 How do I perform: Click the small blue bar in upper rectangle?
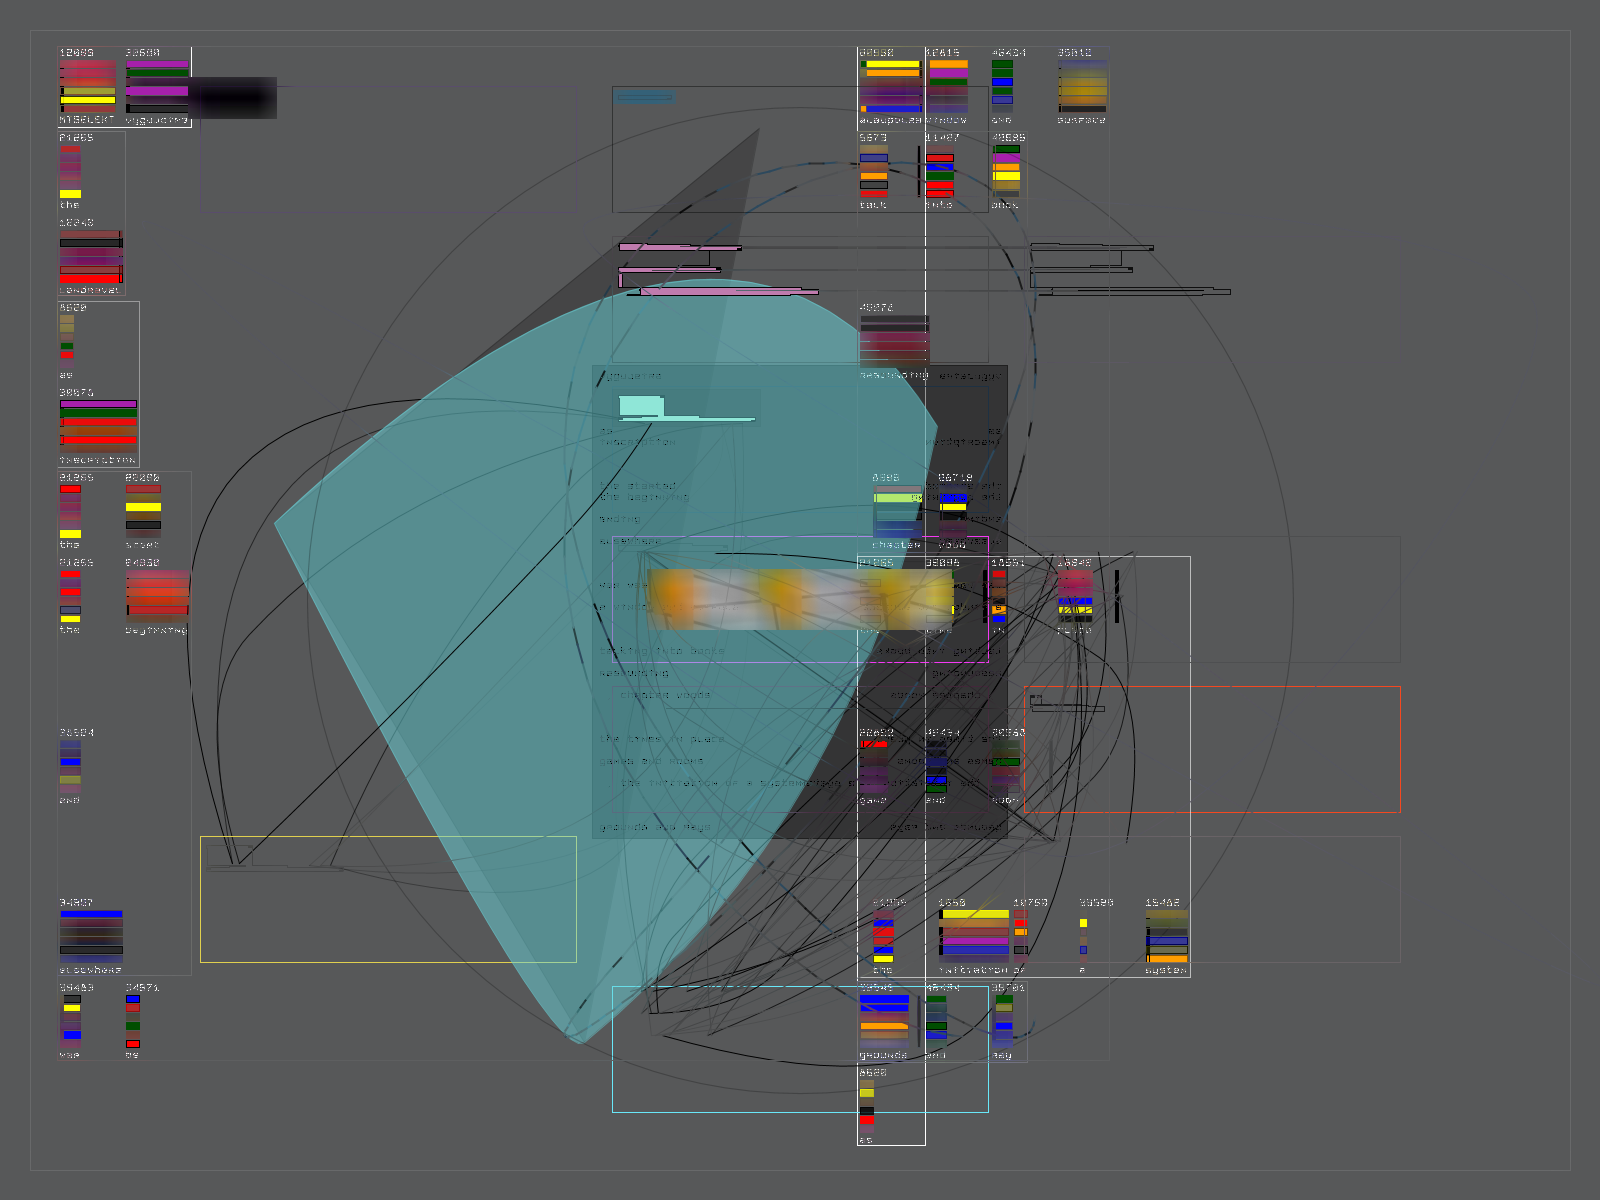[645, 97]
